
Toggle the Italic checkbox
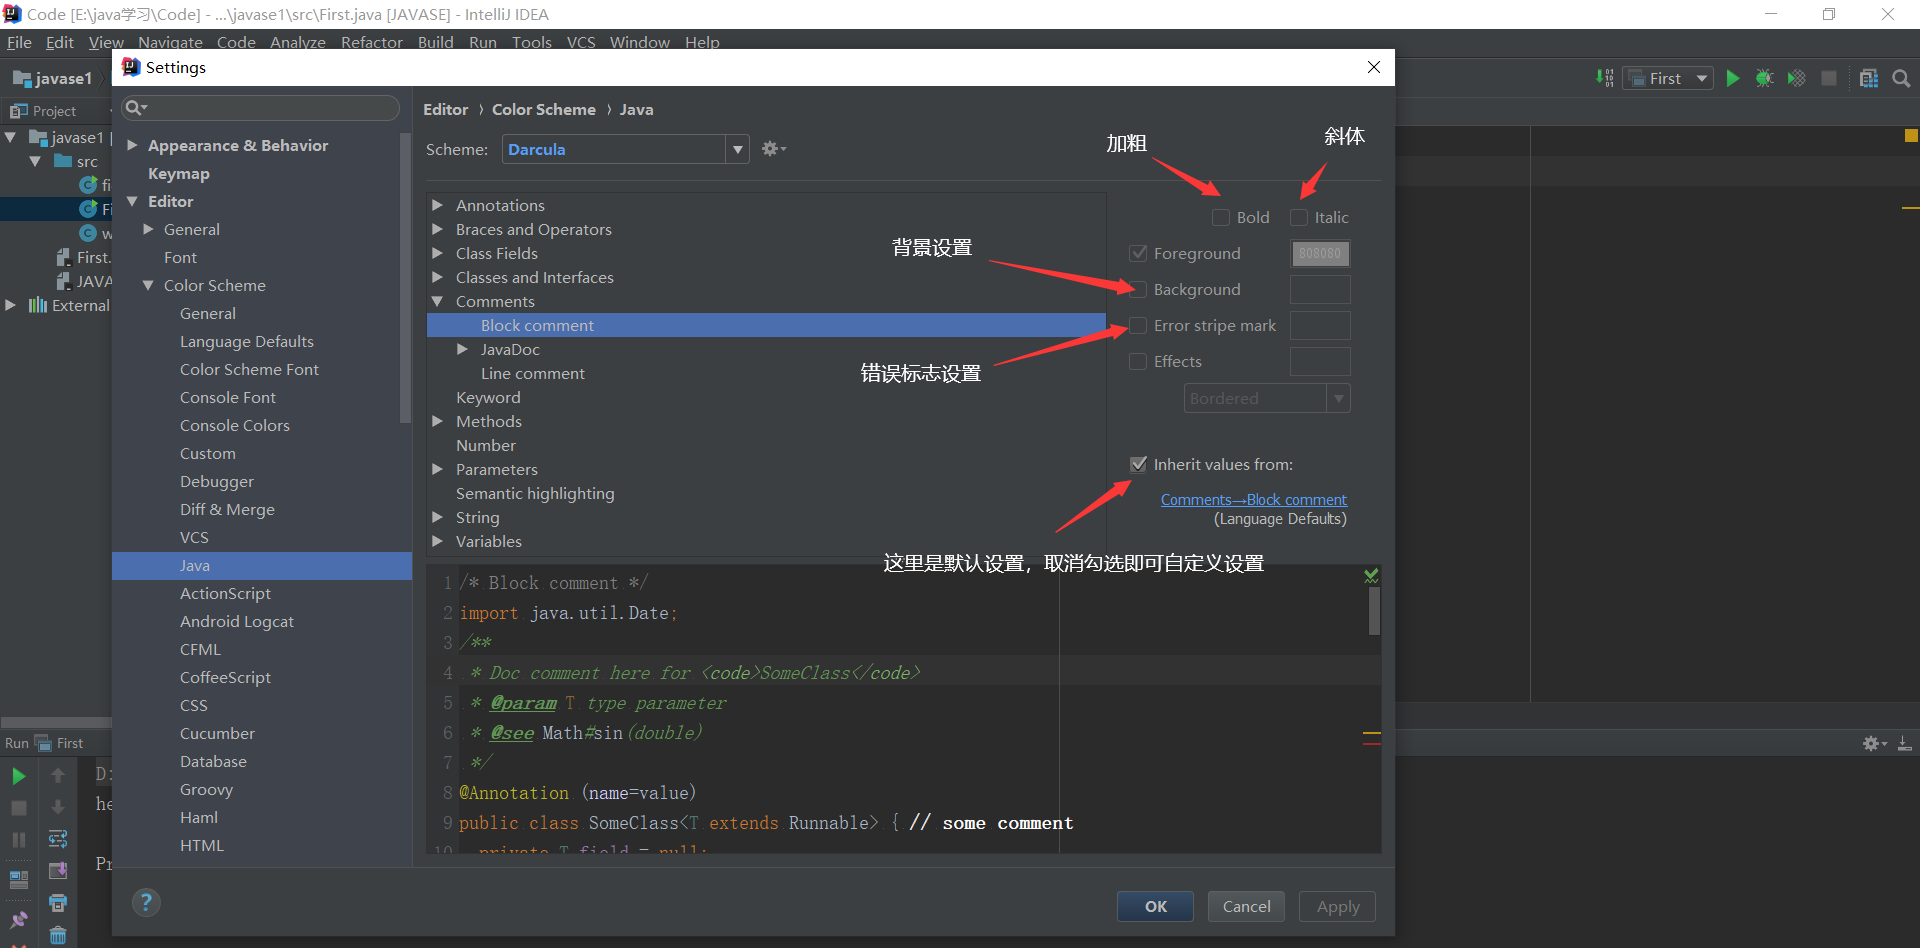coord(1299,217)
